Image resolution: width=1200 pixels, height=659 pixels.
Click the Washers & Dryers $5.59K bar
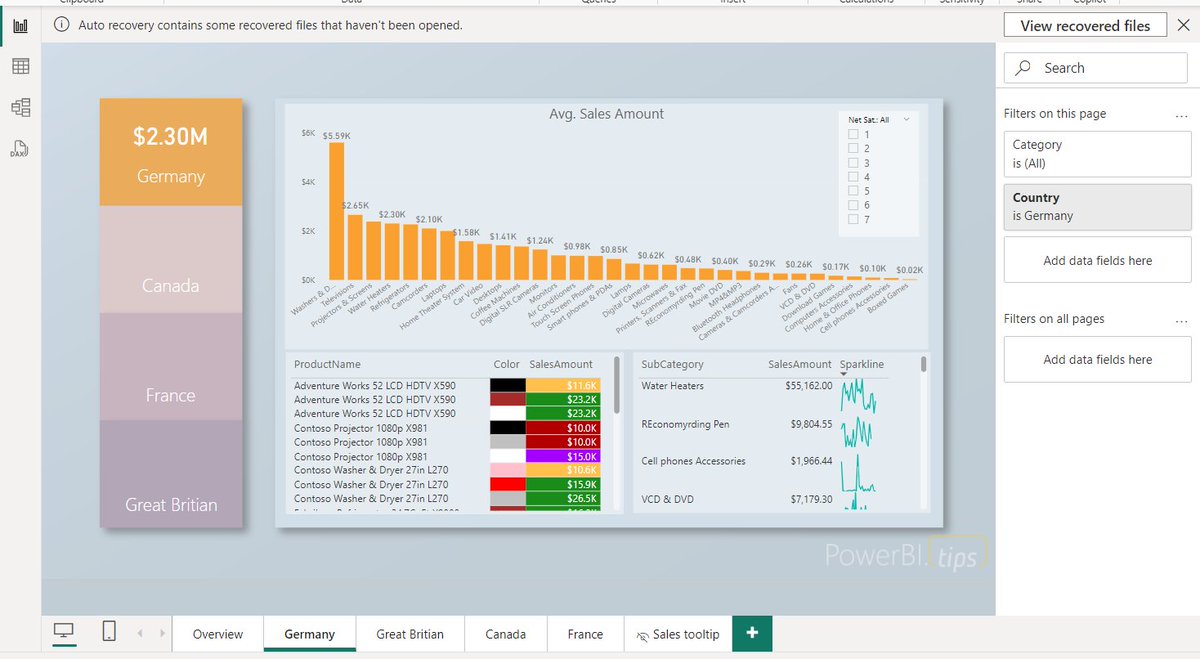pyautogui.click(x=337, y=212)
